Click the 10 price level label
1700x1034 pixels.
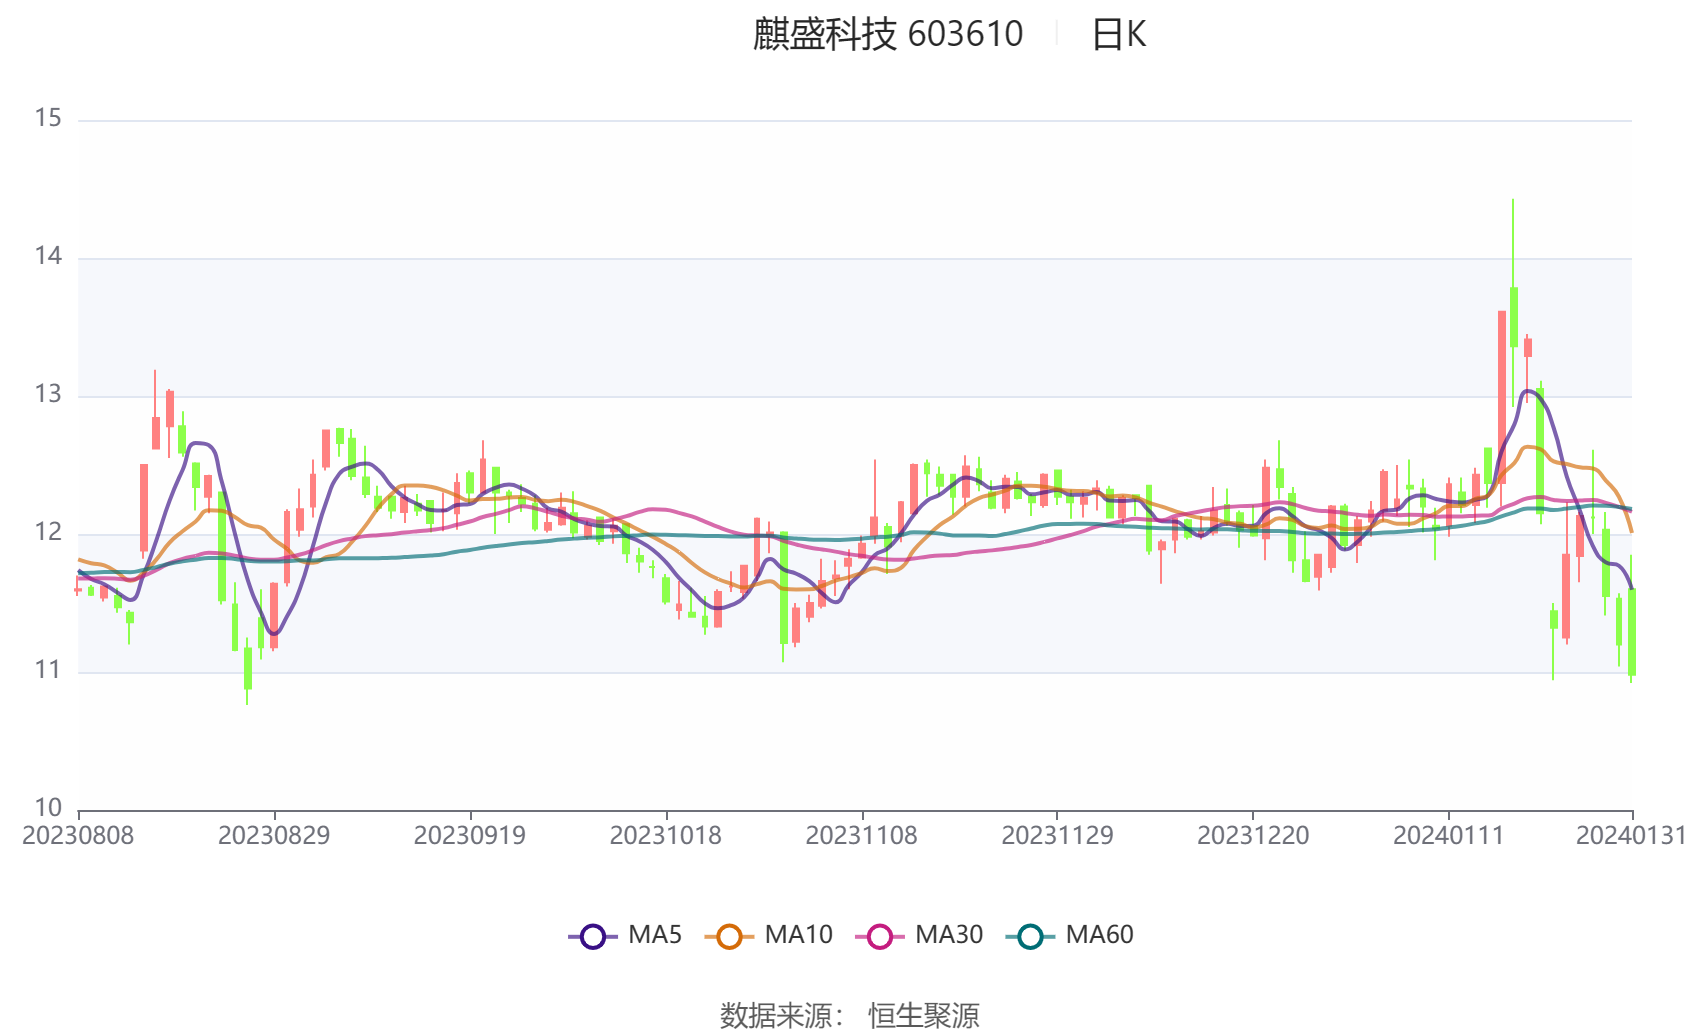tap(48, 808)
